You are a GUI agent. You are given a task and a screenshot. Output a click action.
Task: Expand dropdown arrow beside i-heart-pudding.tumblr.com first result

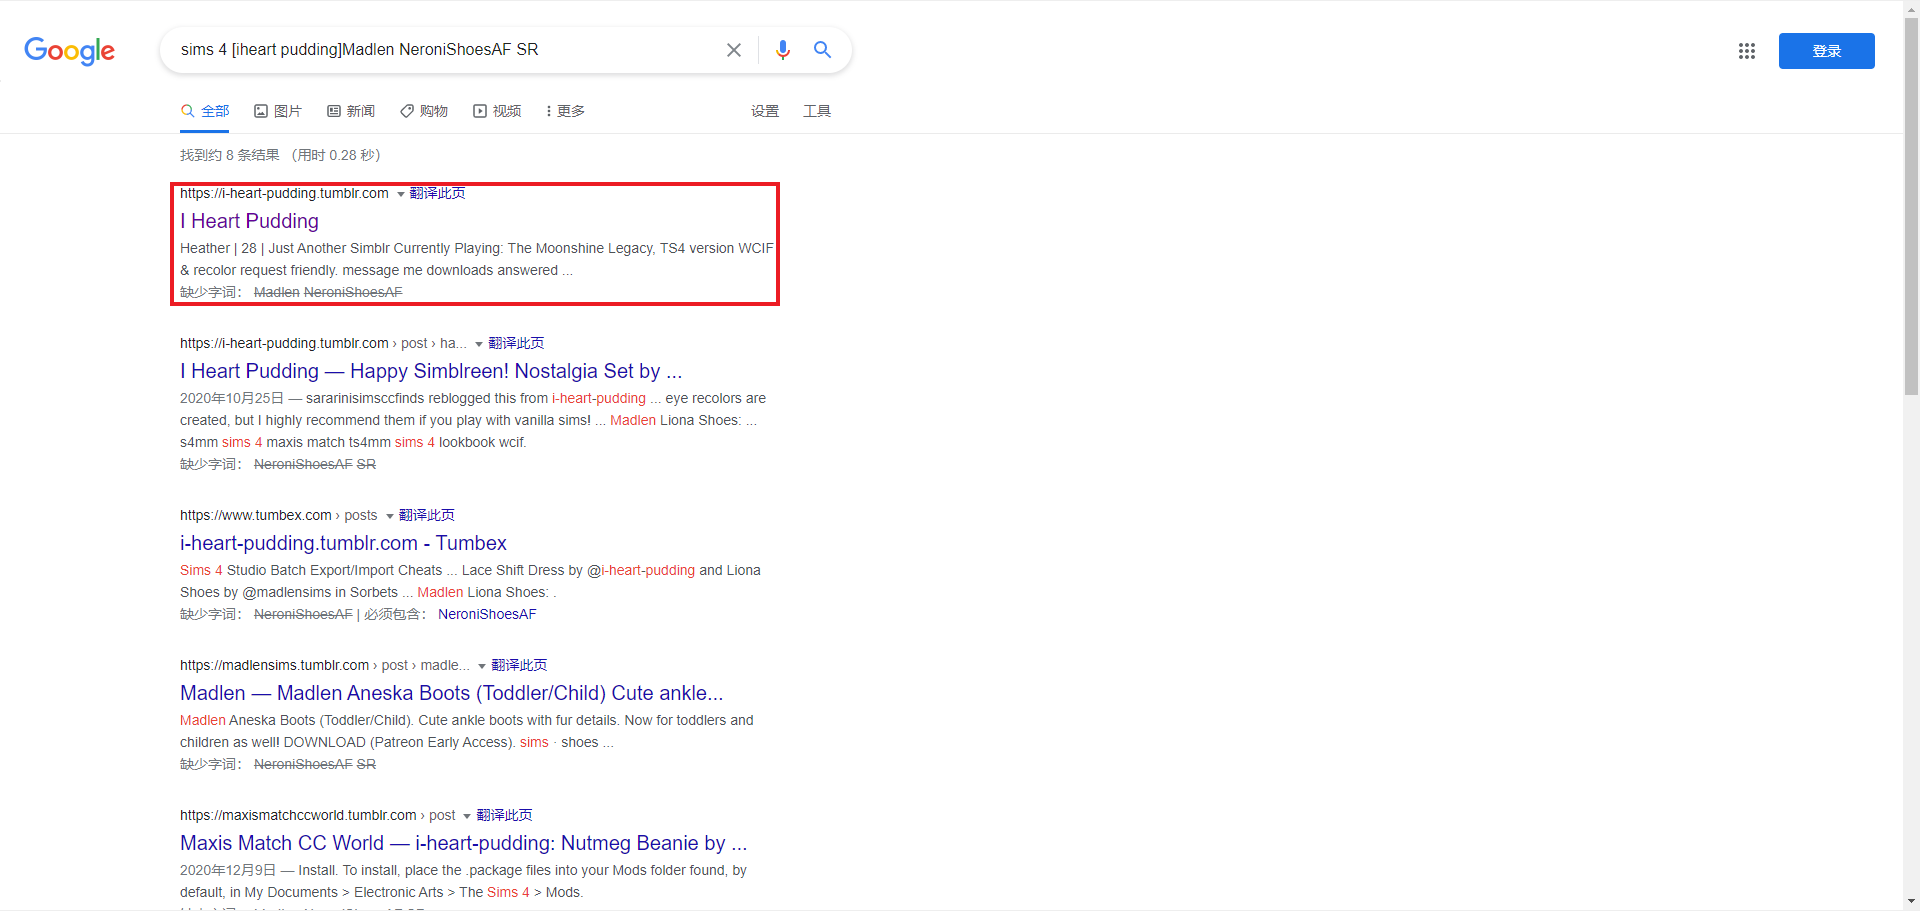(401, 194)
